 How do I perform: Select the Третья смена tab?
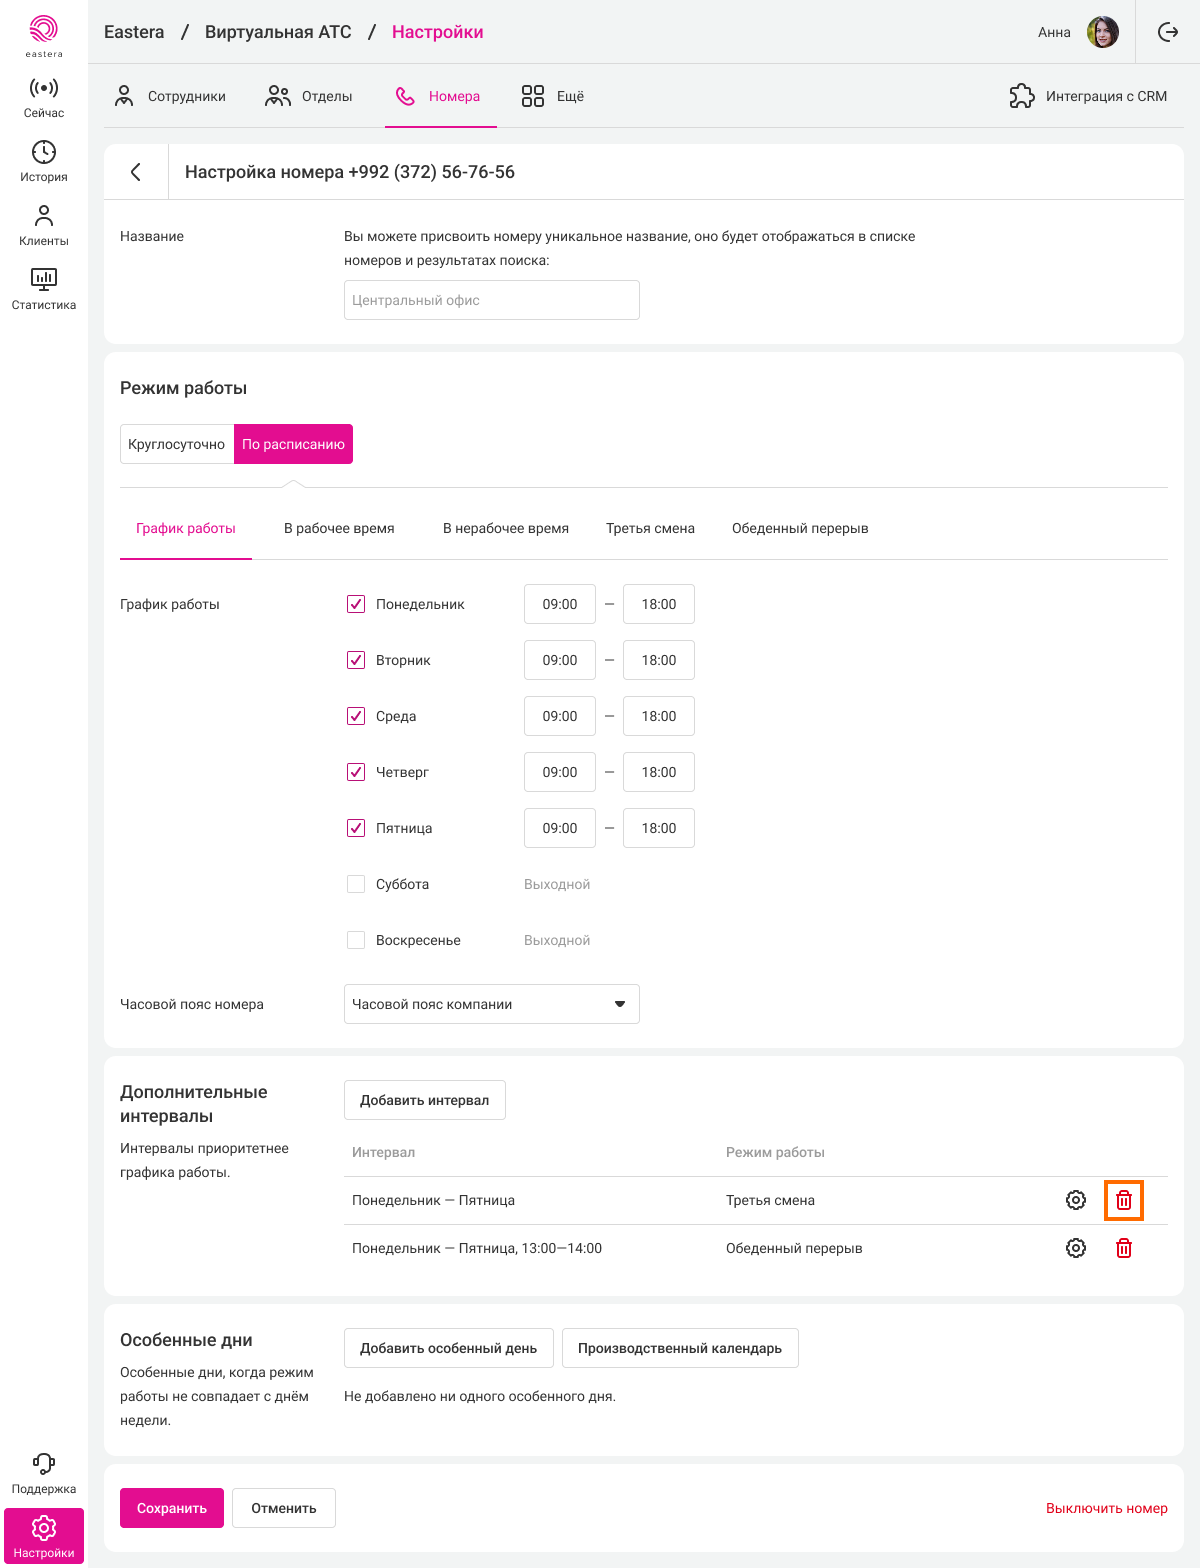point(650,528)
